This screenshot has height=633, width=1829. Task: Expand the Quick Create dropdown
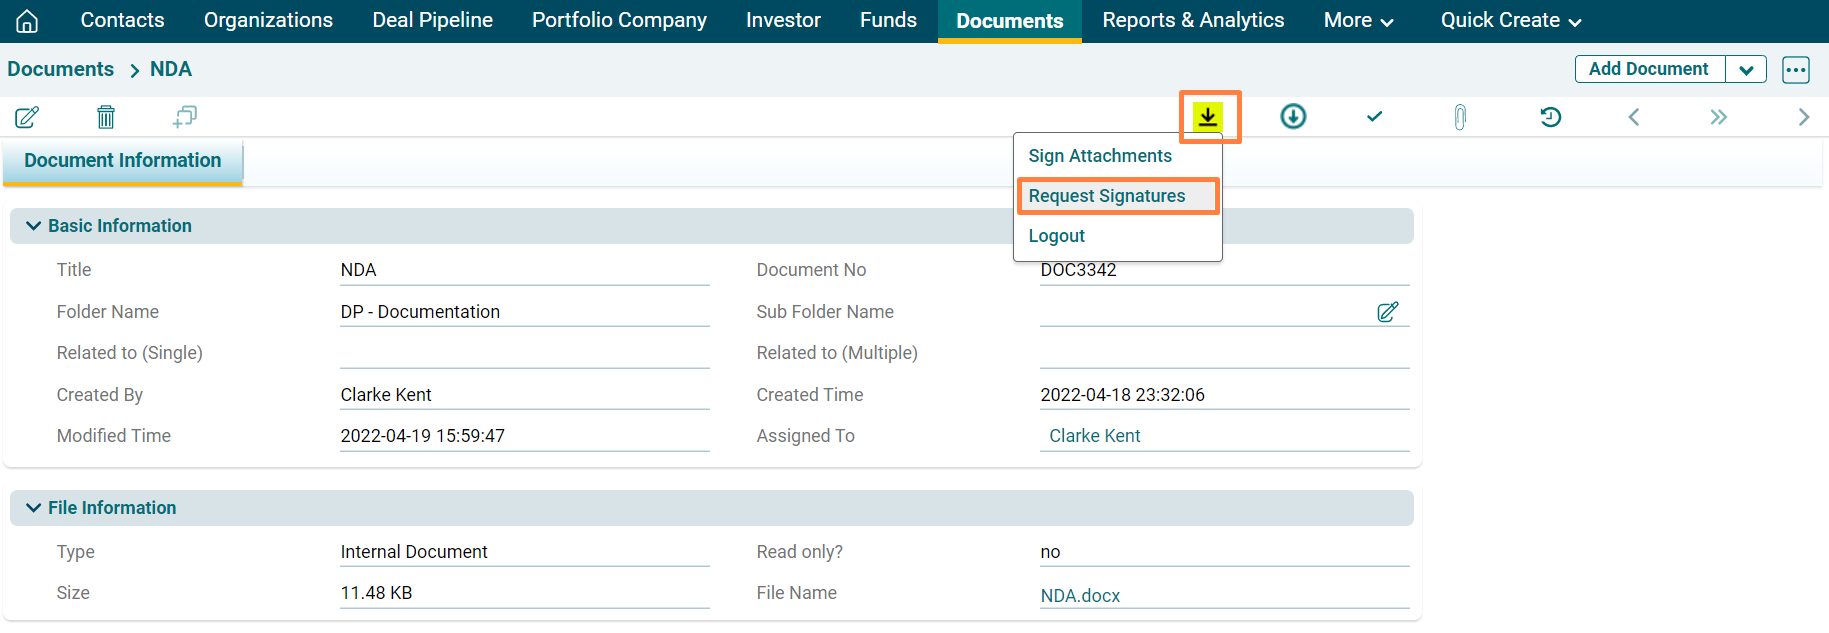[1510, 21]
